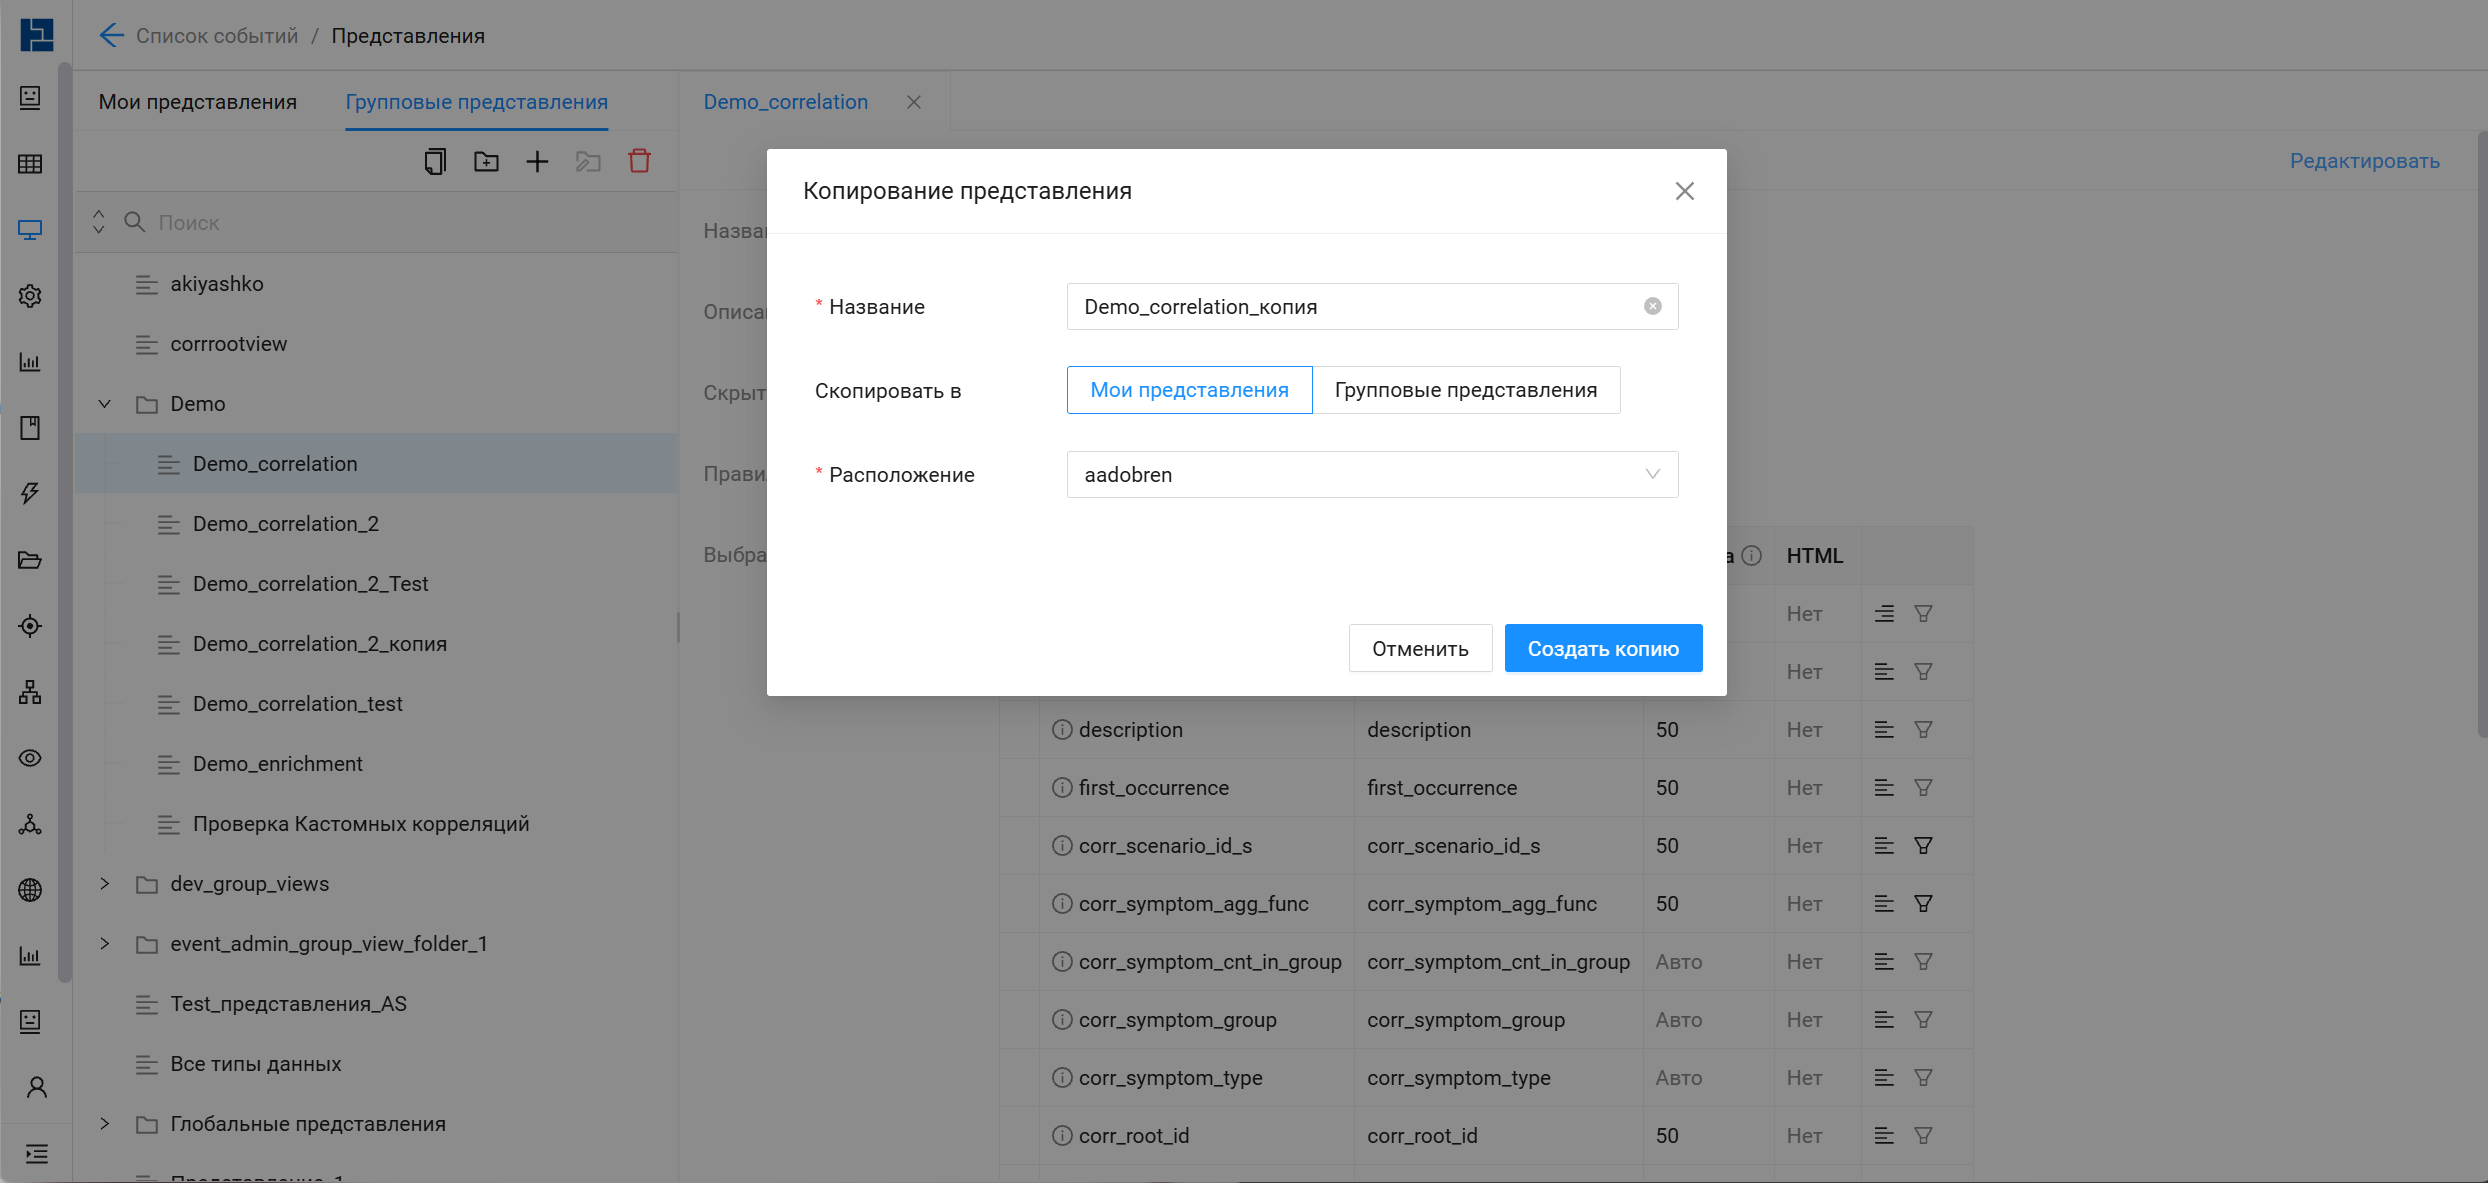
Task: Click the align icon in first_occurrence row
Action: 1884,788
